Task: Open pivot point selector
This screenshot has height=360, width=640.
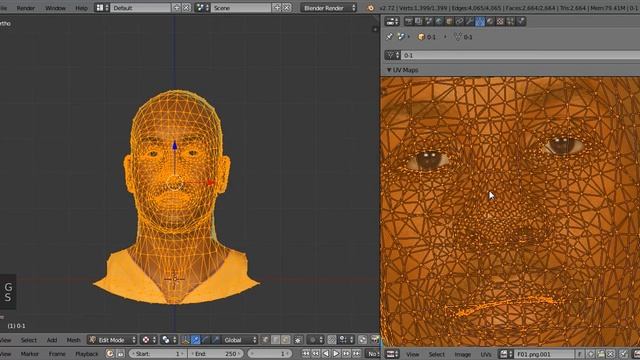Action: [169, 340]
